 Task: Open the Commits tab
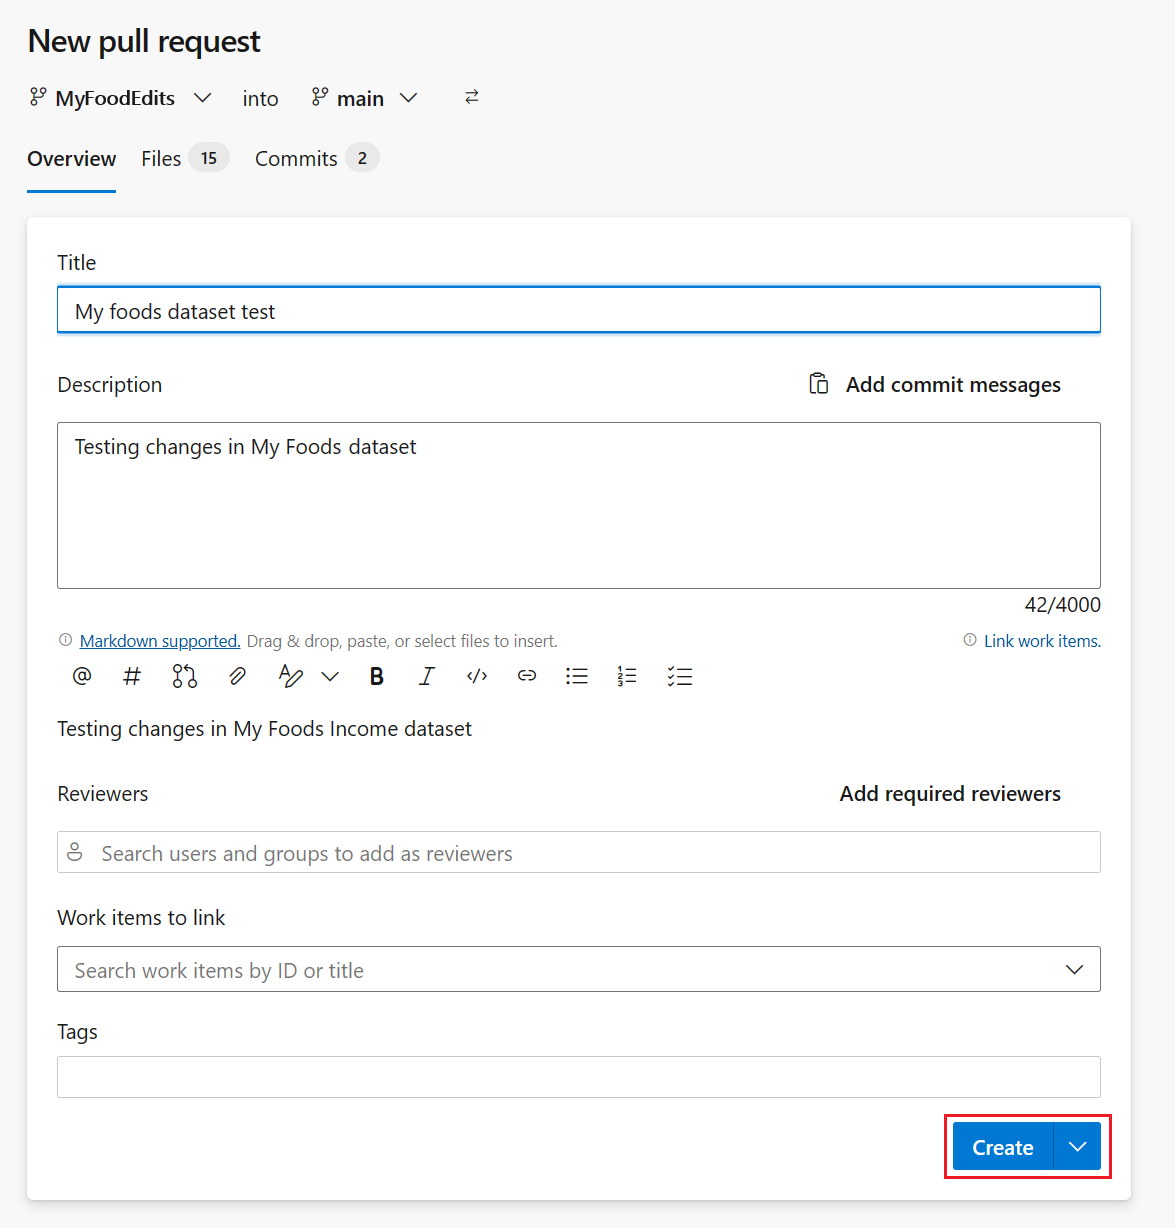[296, 158]
